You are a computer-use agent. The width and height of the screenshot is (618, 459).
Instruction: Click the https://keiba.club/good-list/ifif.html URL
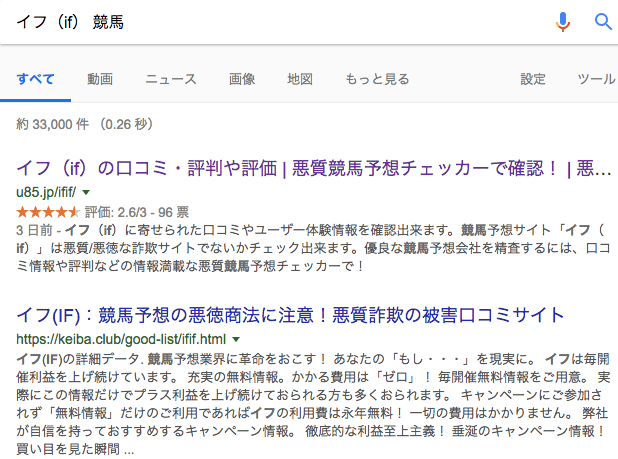tap(121, 339)
